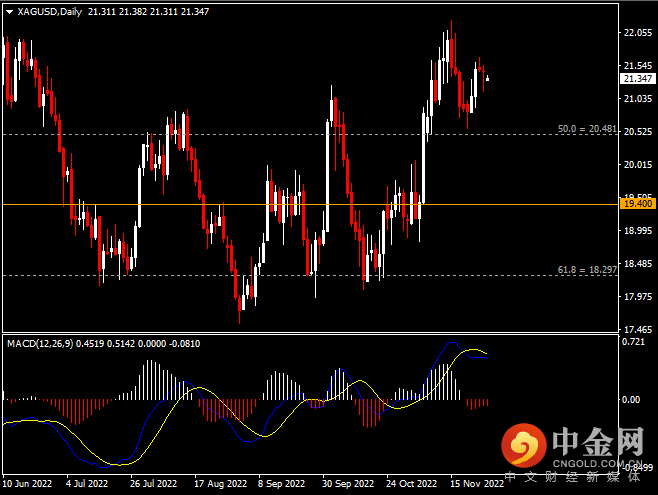The image size is (658, 495).
Task: Click the 10 Jun 2022 date label
Action: click(27, 482)
